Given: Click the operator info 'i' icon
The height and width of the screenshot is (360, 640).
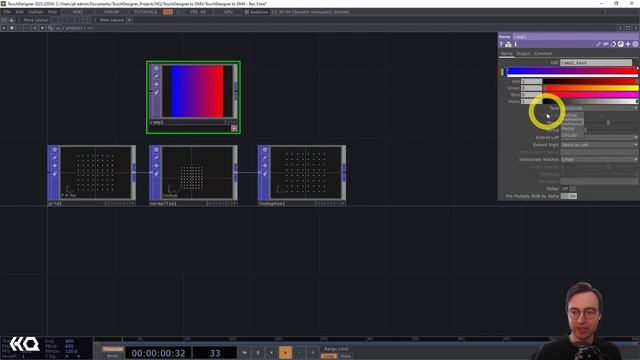Looking at the screenshot, I should (516, 44).
